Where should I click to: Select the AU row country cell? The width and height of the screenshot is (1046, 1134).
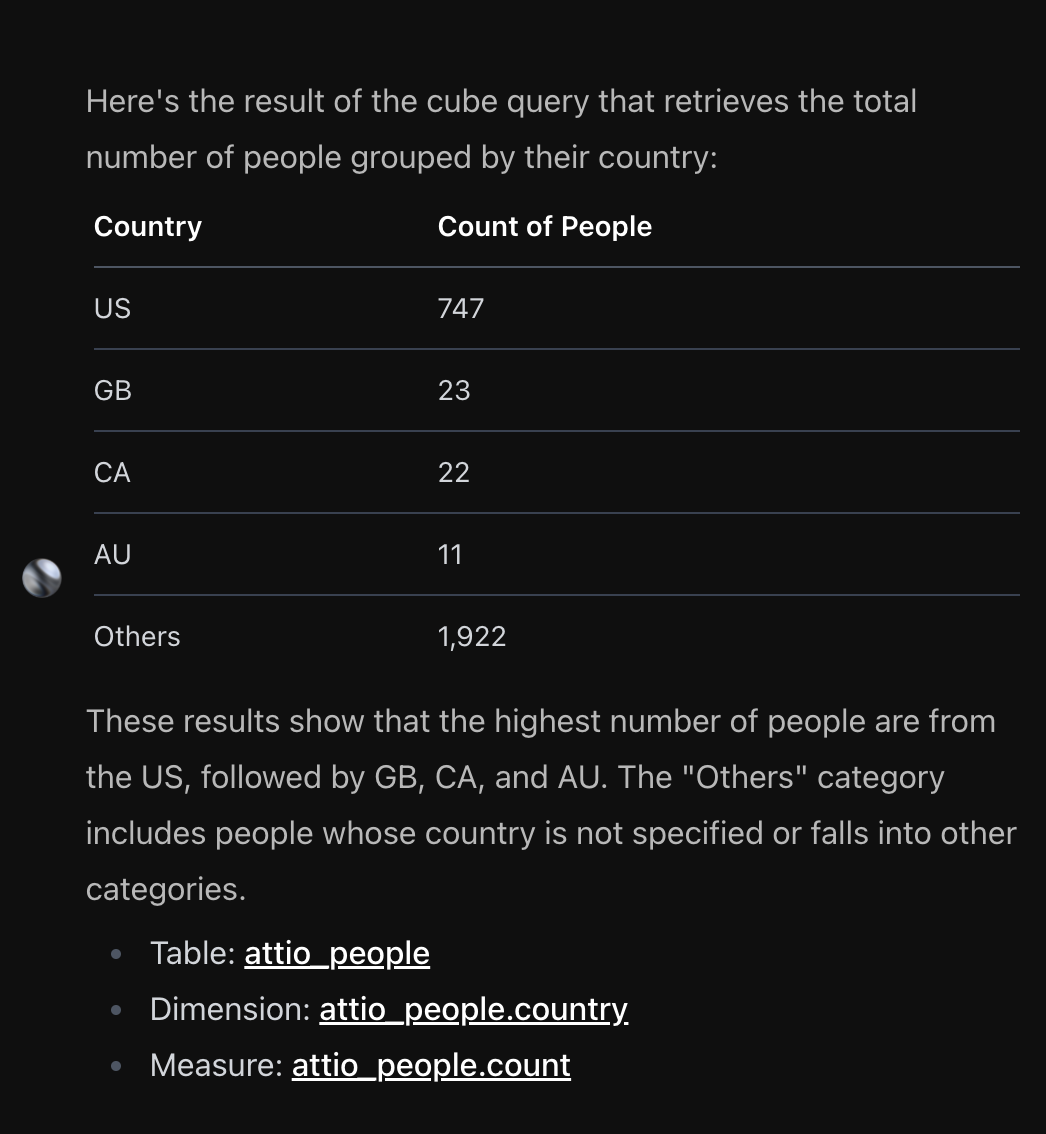pos(112,555)
